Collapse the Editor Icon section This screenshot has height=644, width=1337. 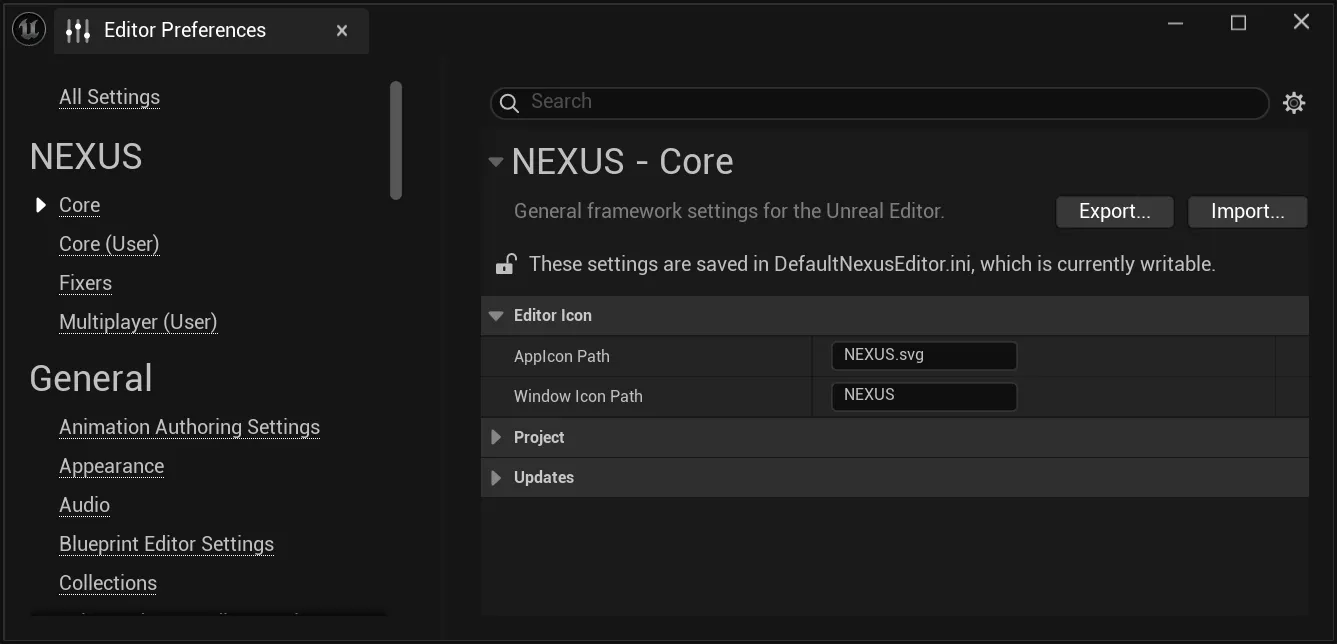pos(496,315)
